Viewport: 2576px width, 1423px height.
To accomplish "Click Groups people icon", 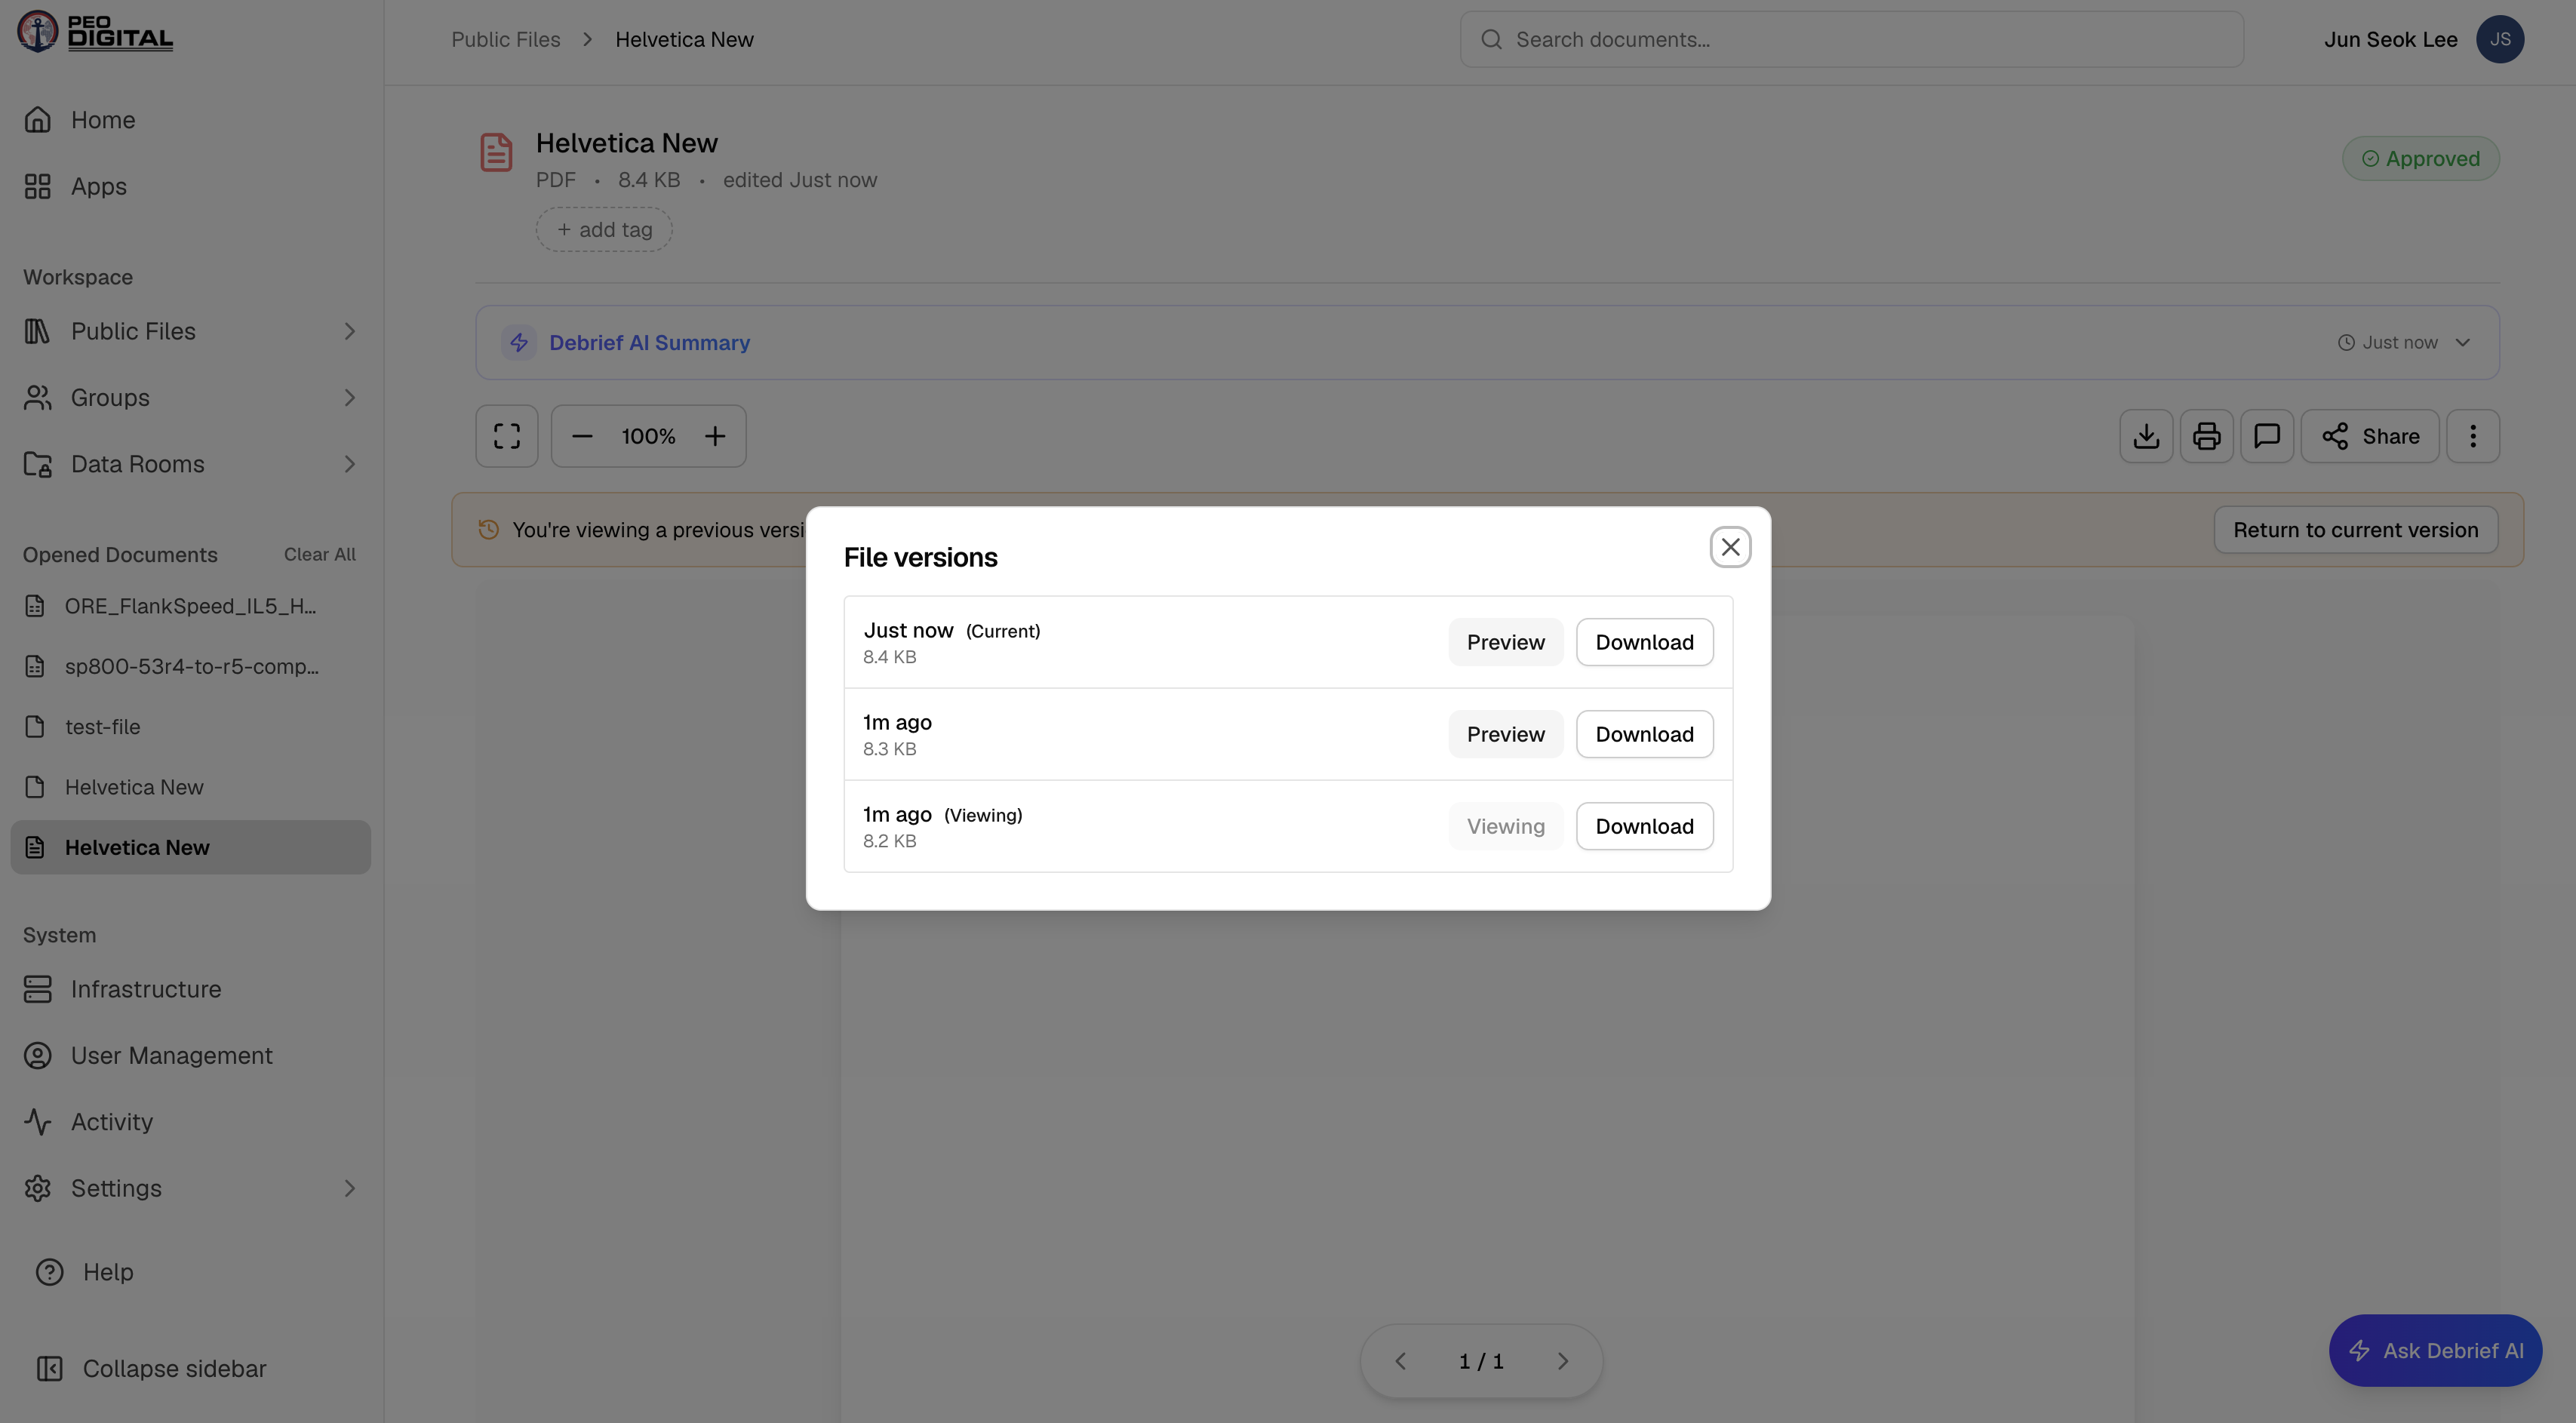I will click(38, 398).
